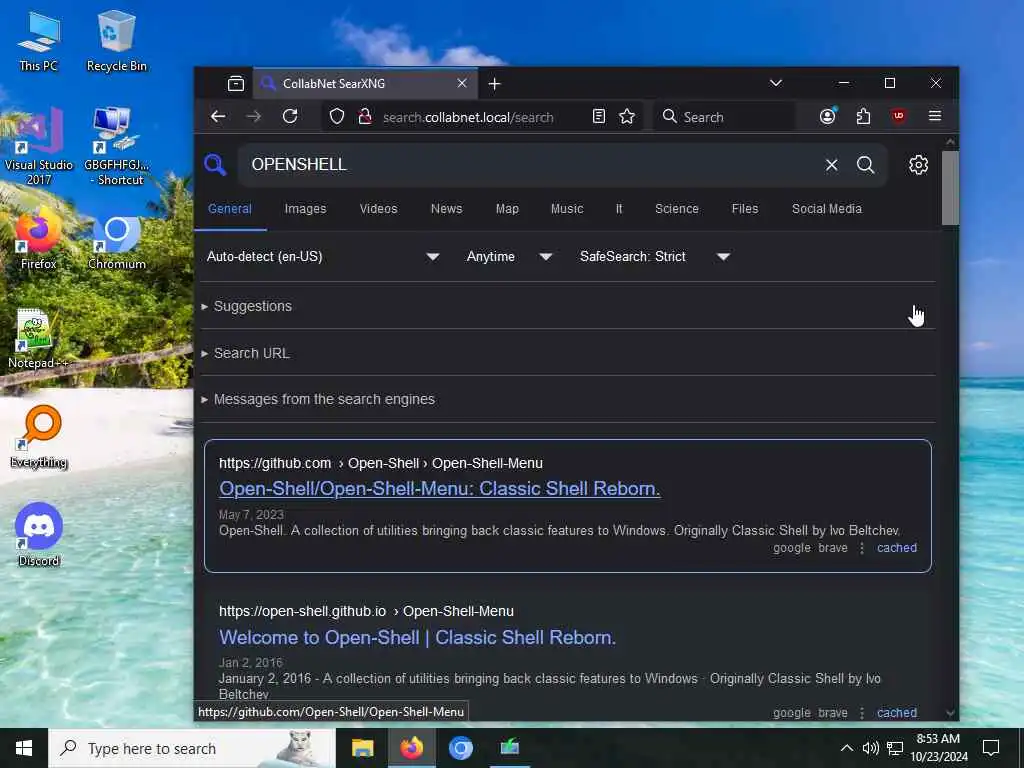Select the Recycle Bin desktop icon
1024x768 pixels.
click(x=116, y=41)
